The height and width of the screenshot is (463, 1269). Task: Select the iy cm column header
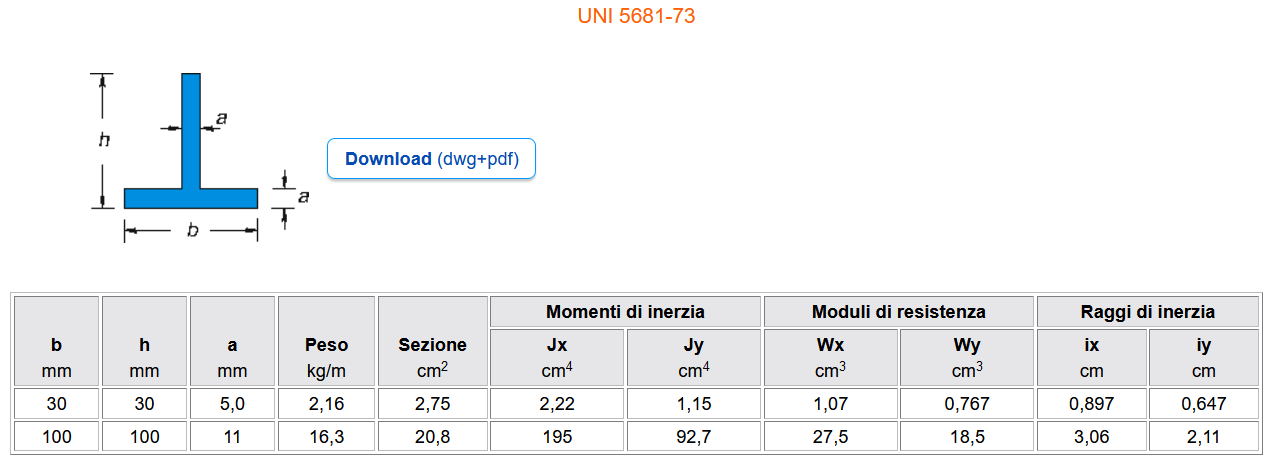click(x=1203, y=358)
